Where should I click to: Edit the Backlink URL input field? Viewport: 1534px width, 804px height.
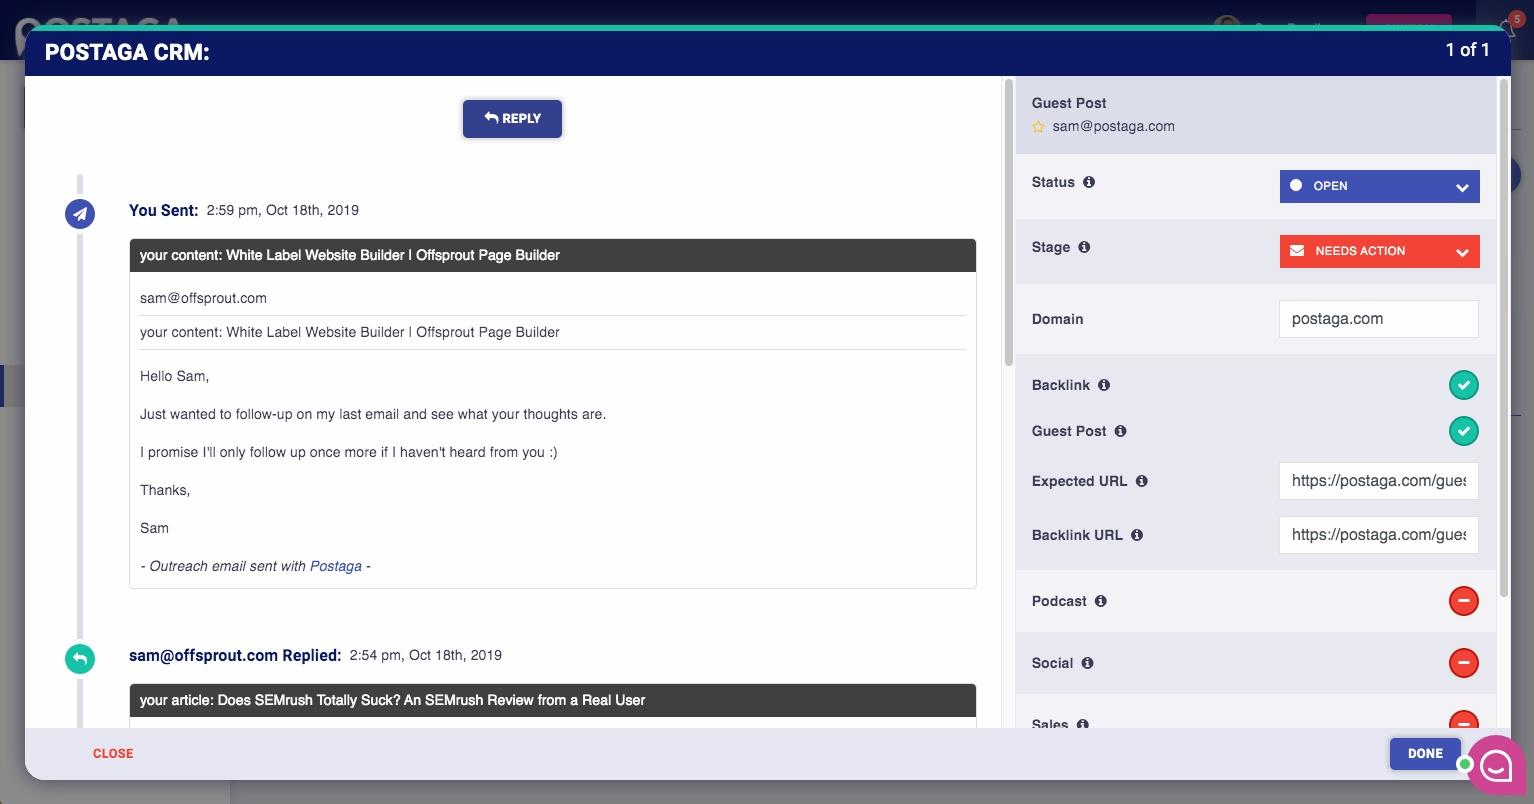click(x=1378, y=535)
